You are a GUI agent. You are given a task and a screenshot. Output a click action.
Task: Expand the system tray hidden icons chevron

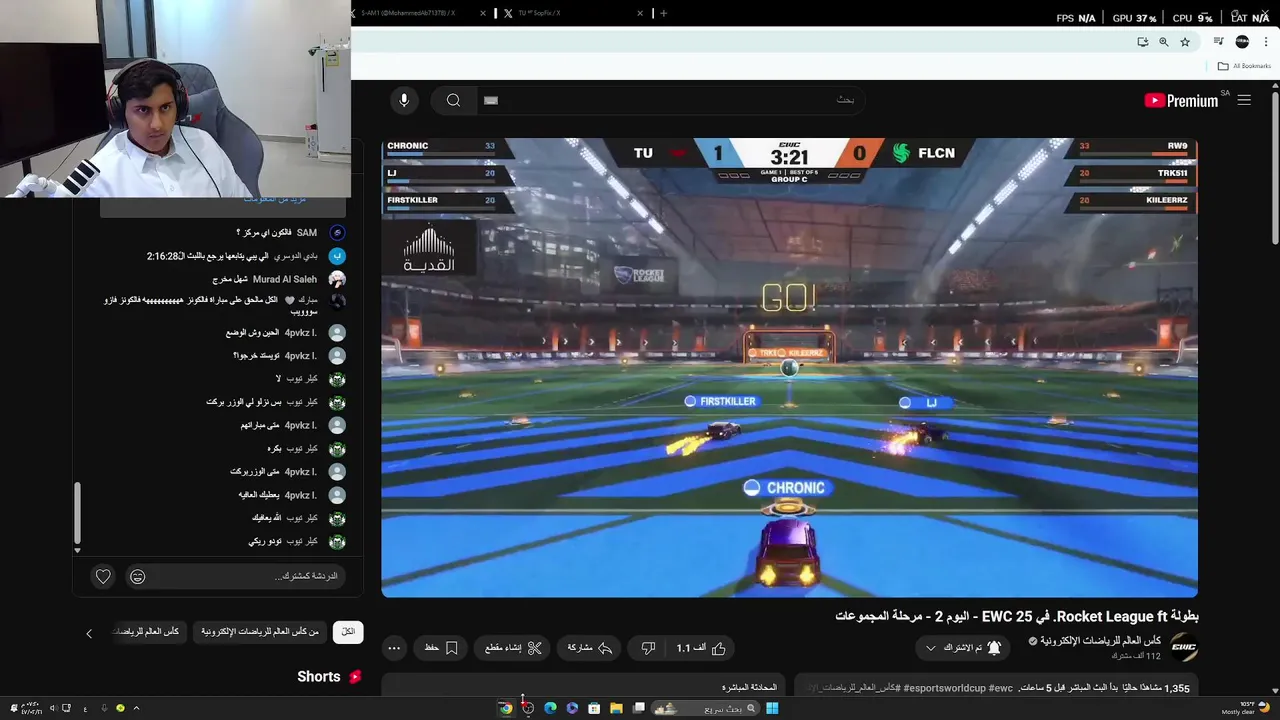pyautogui.click(x=136, y=708)
